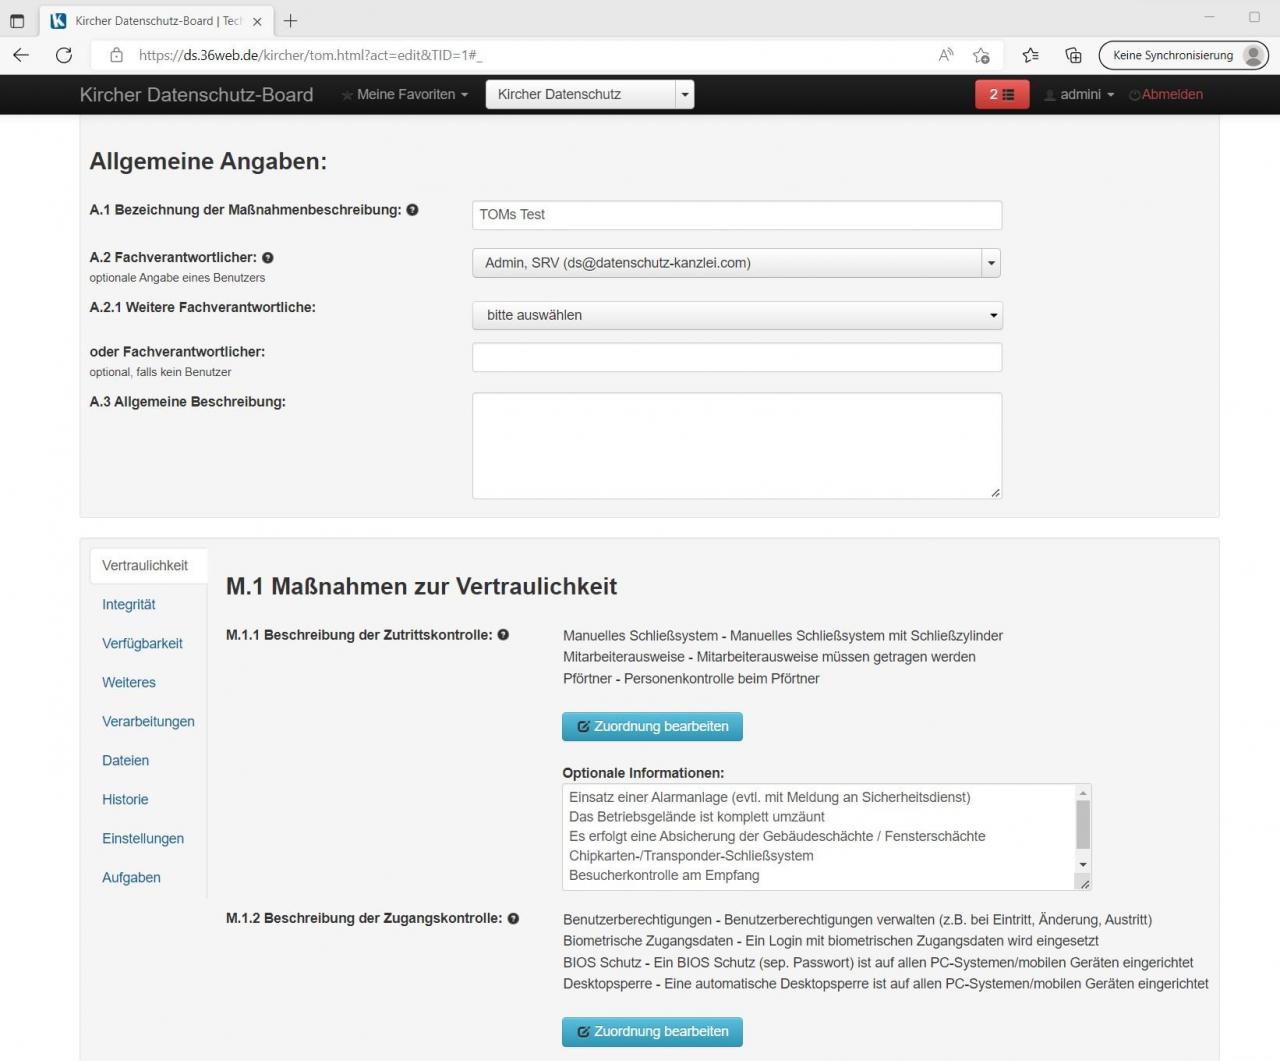Click 'Einsatz einer Alarmanlage' line in text box
This screenshot has height=1061, width=1280.
769,797
